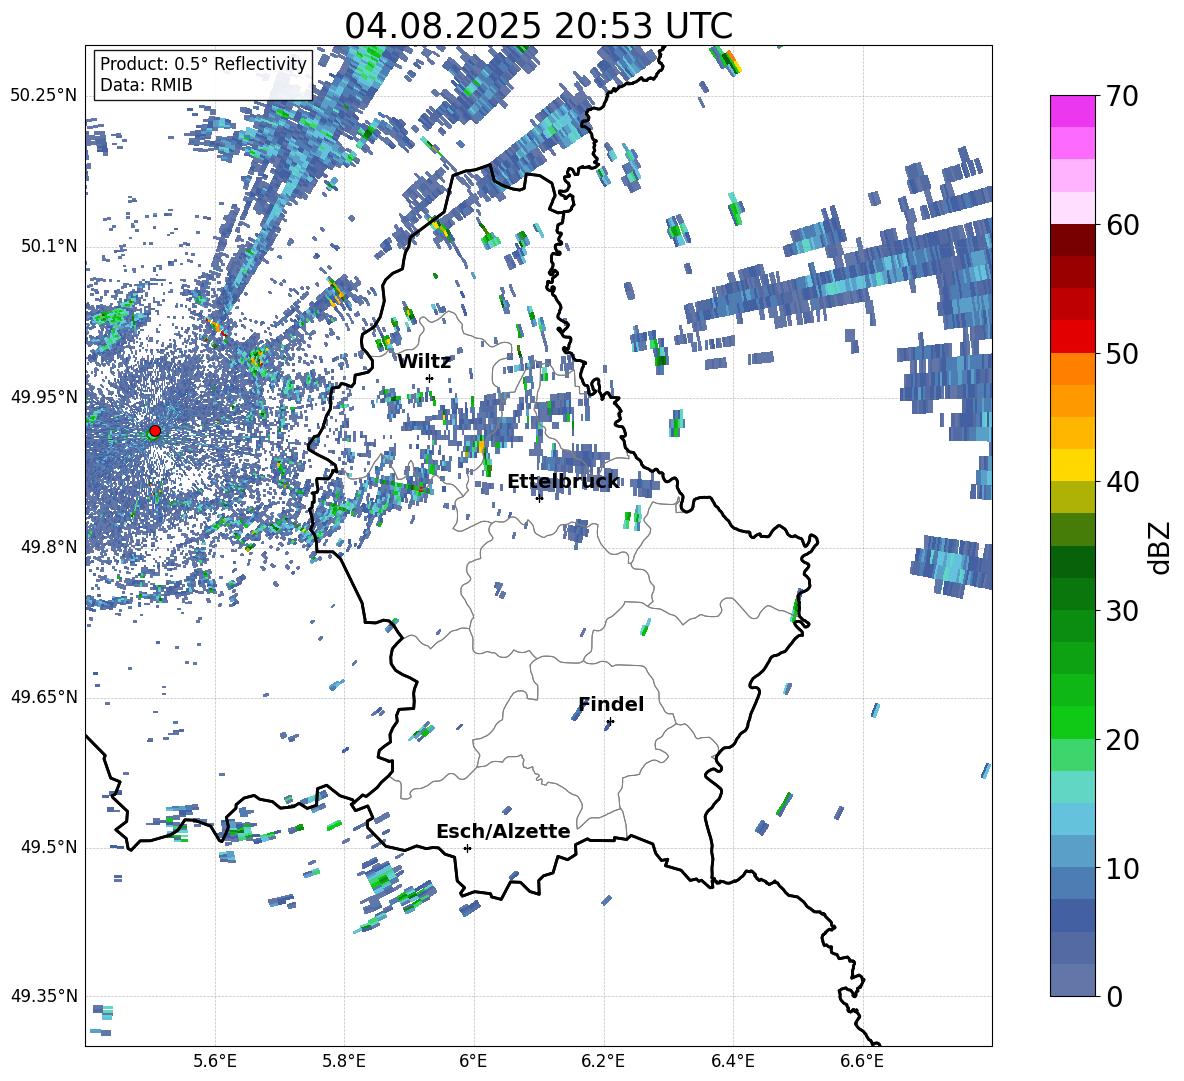Click the 6.2°E longitude label

(x=603, y=1061)
